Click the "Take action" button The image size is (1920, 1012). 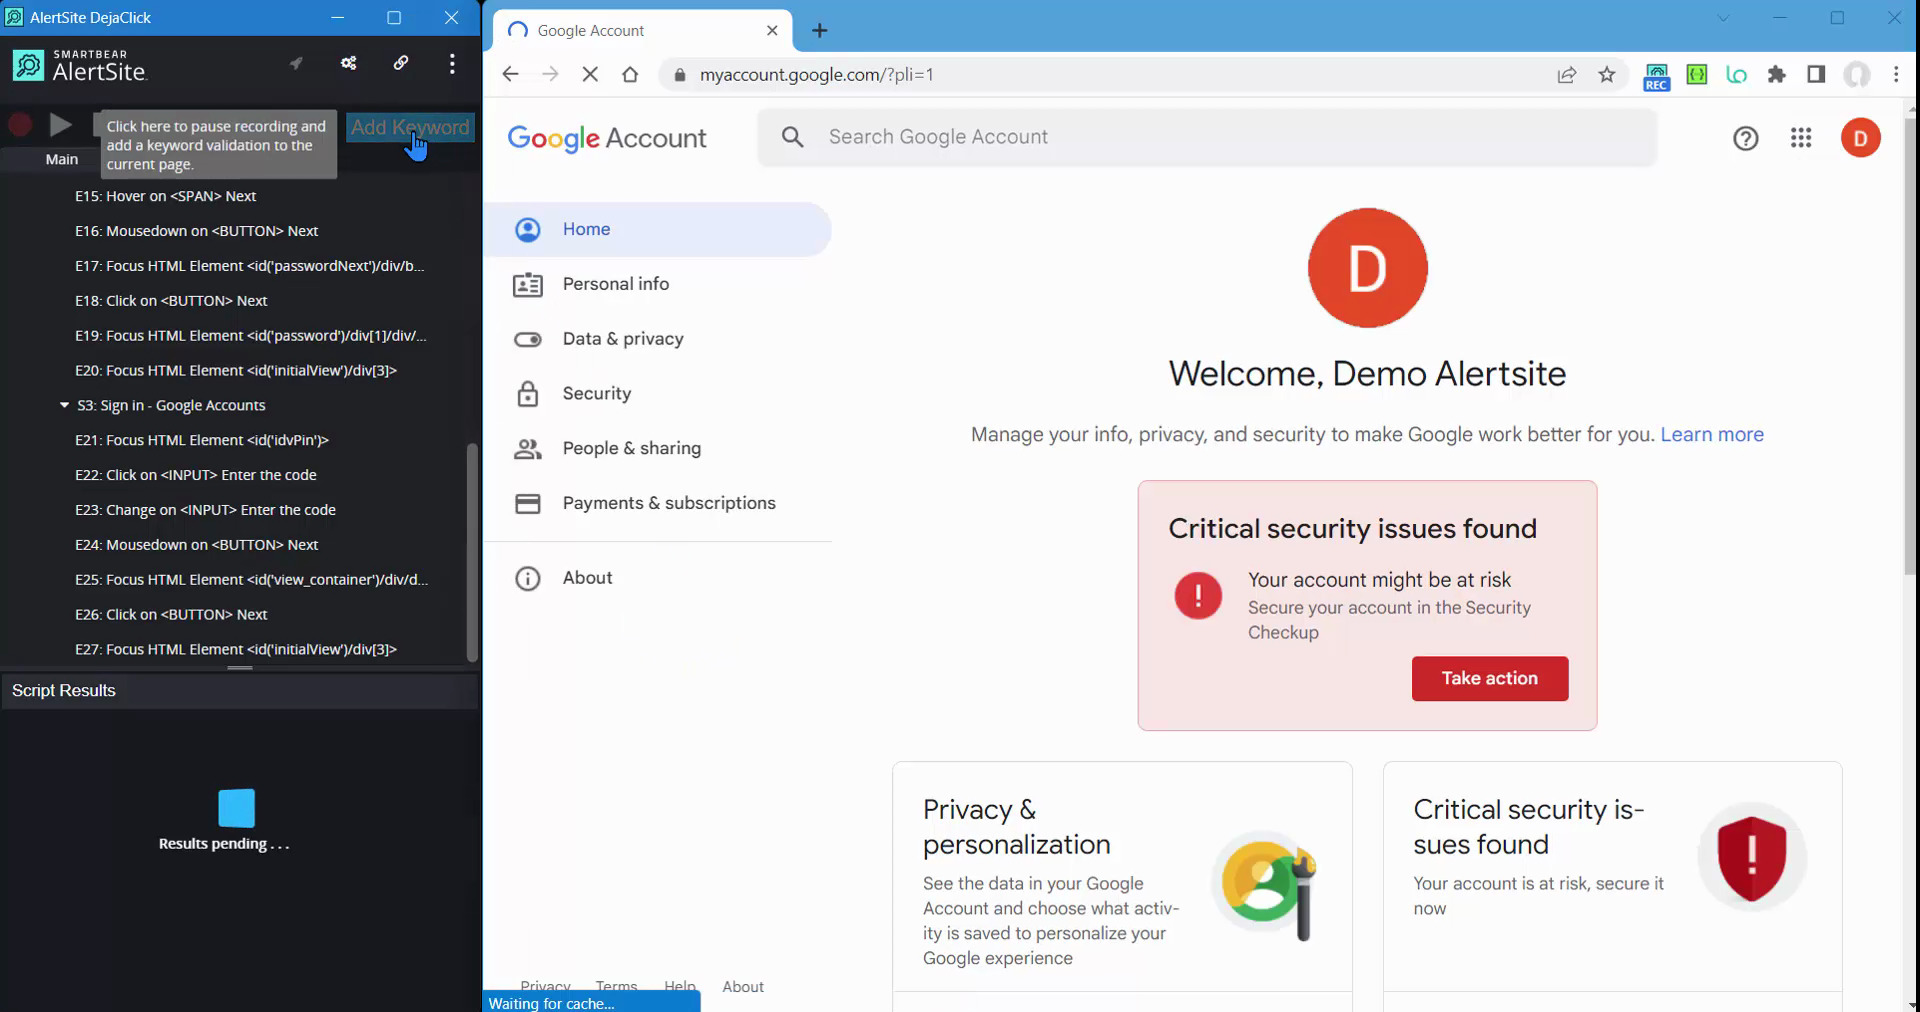coord(1489,678)
